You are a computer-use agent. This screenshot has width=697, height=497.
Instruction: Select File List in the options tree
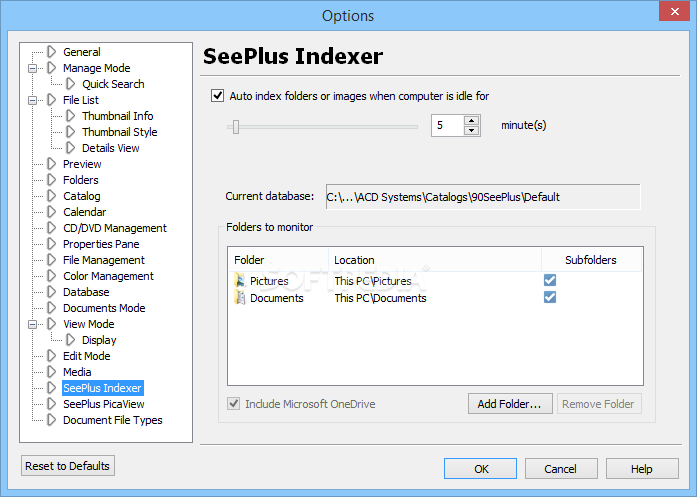(81, 100)
